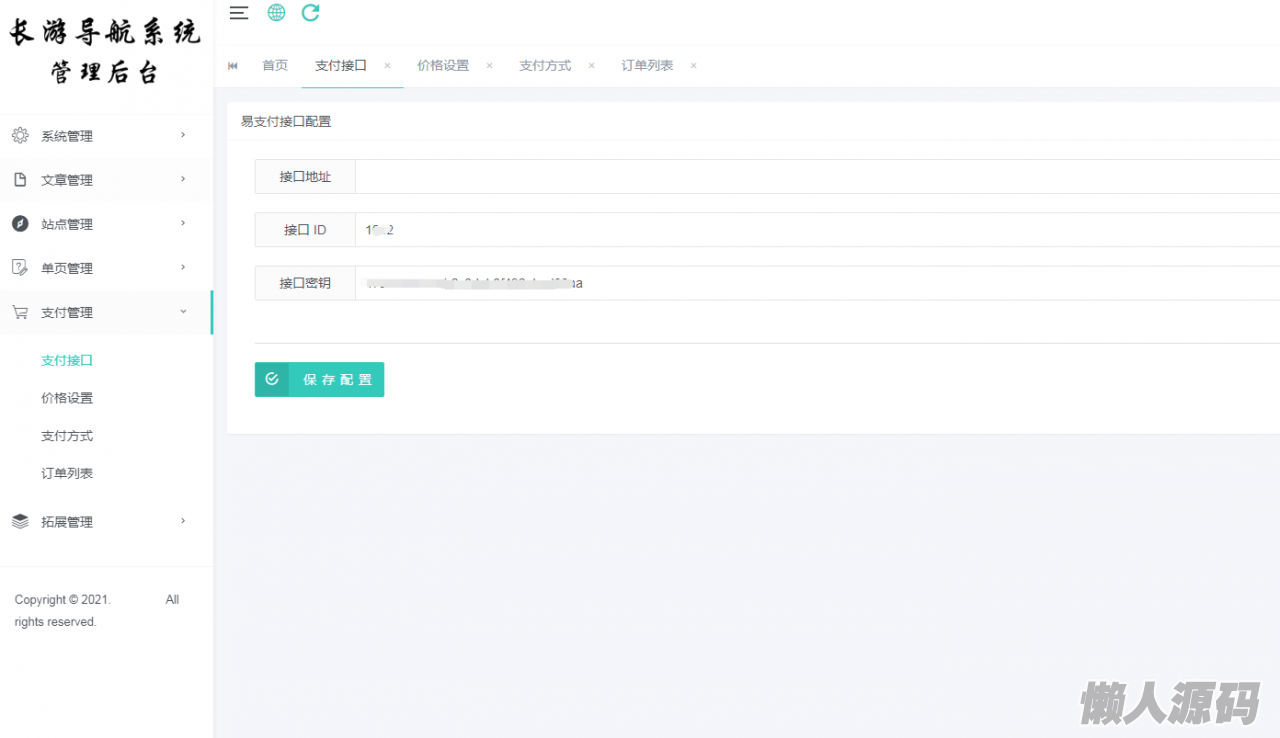Close the 支付方式 tab
Screen dimensions: 1280x738
pos(591,66)
